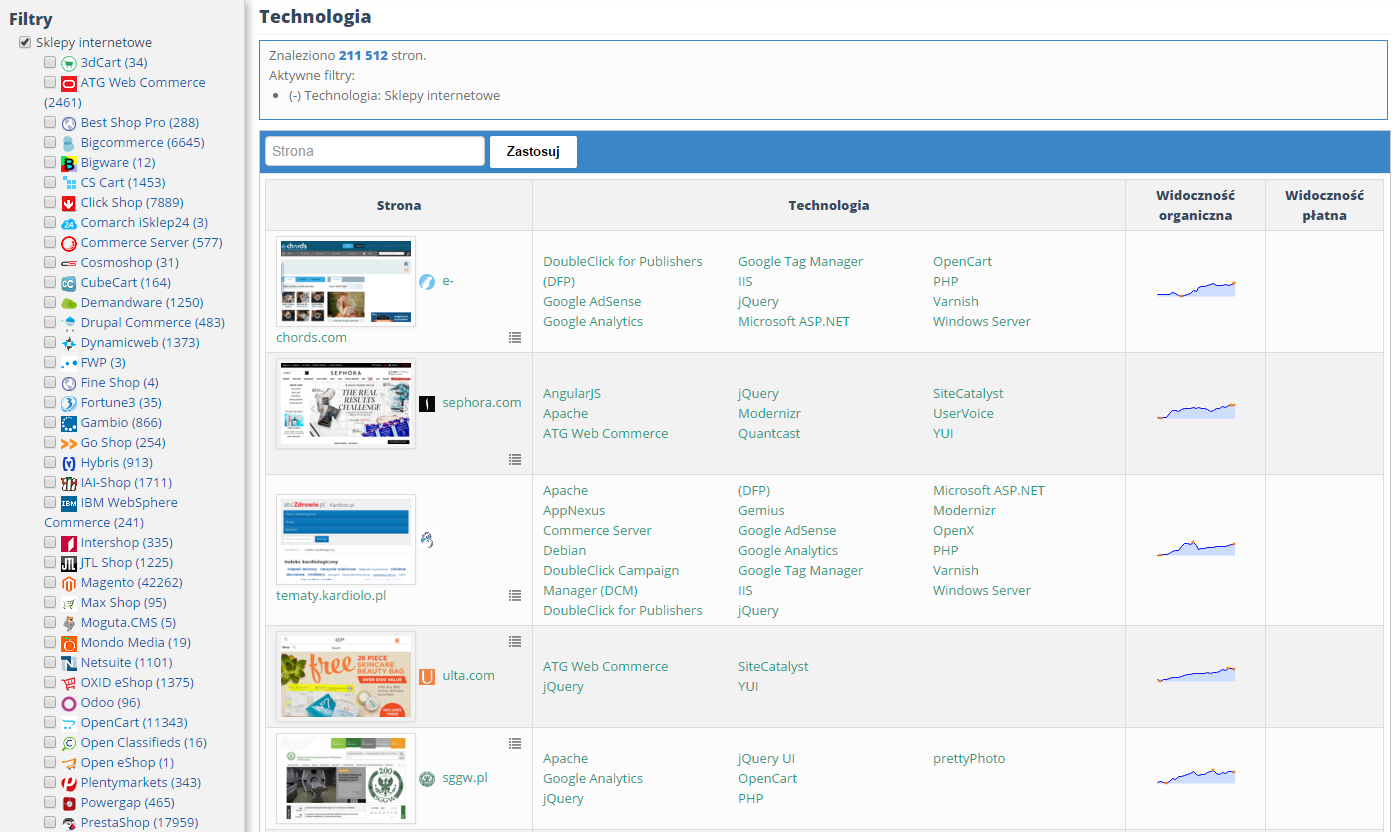Click the Bigcommerce icon in filters
The image size is (1399, 832).
click(x=69, y=143)
